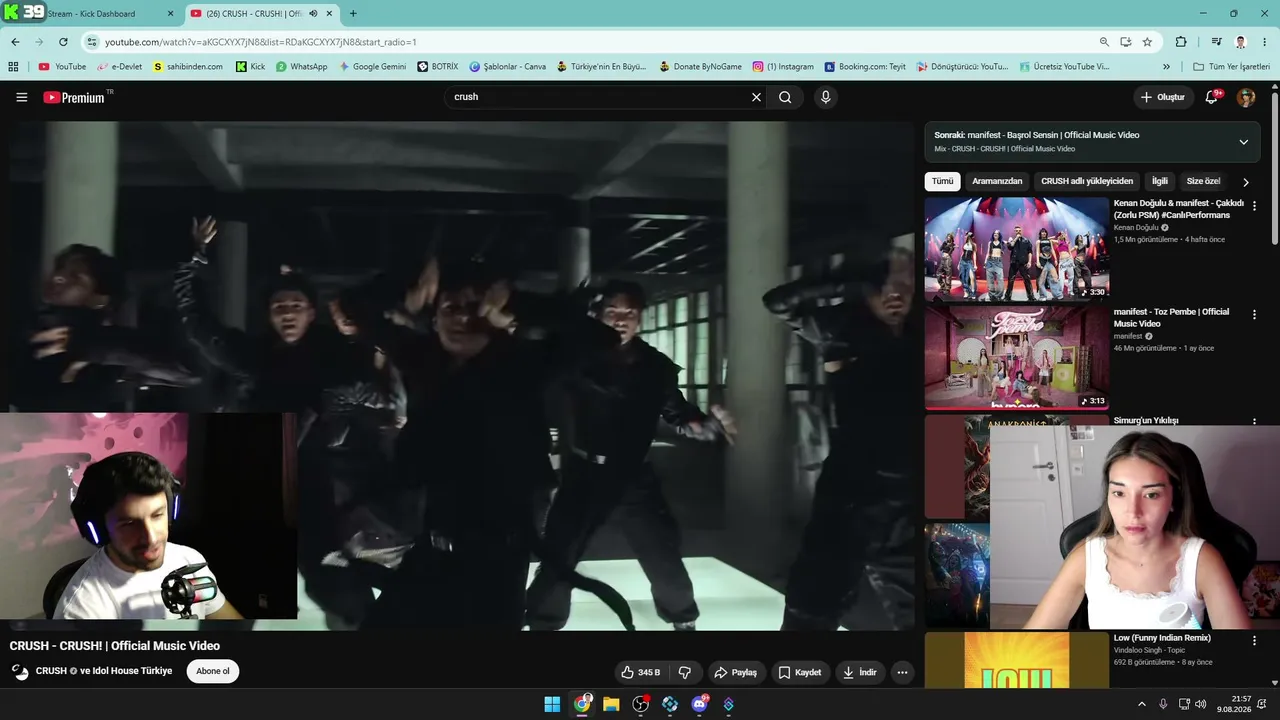Viewport: 1280px width, 720px height.
Task: Reload the YouTube page
Action: tap(63, 42)
